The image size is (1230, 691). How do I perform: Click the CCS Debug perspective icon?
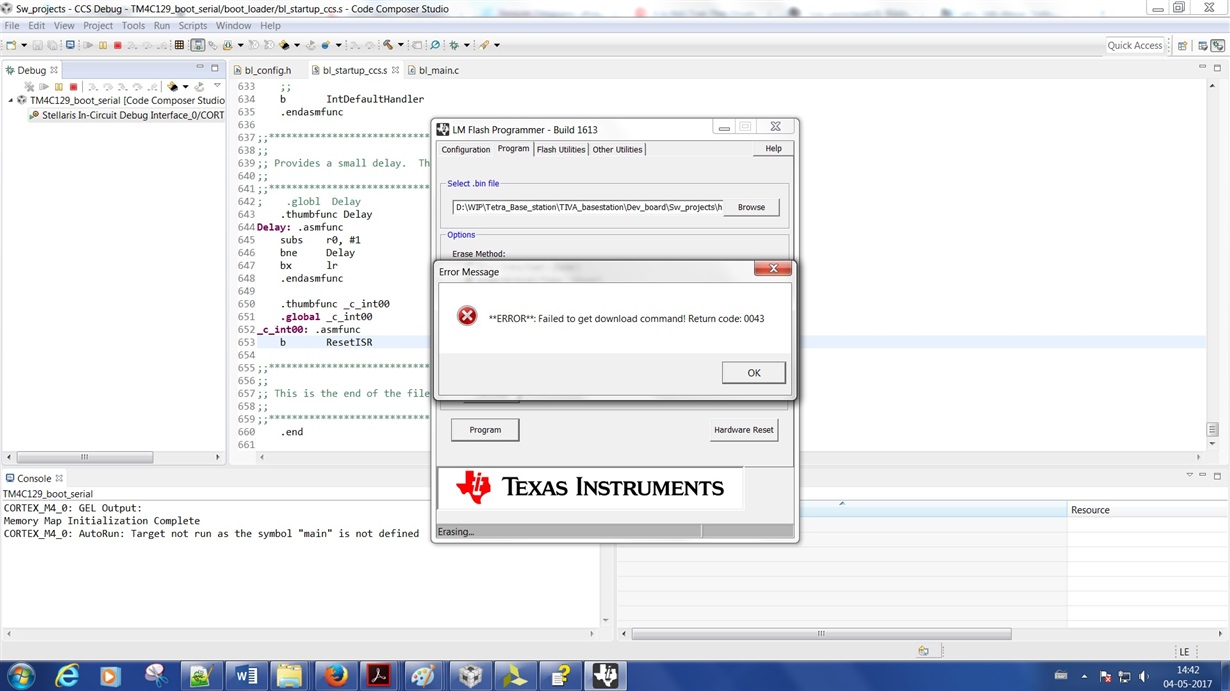(x=1216, y=45)
